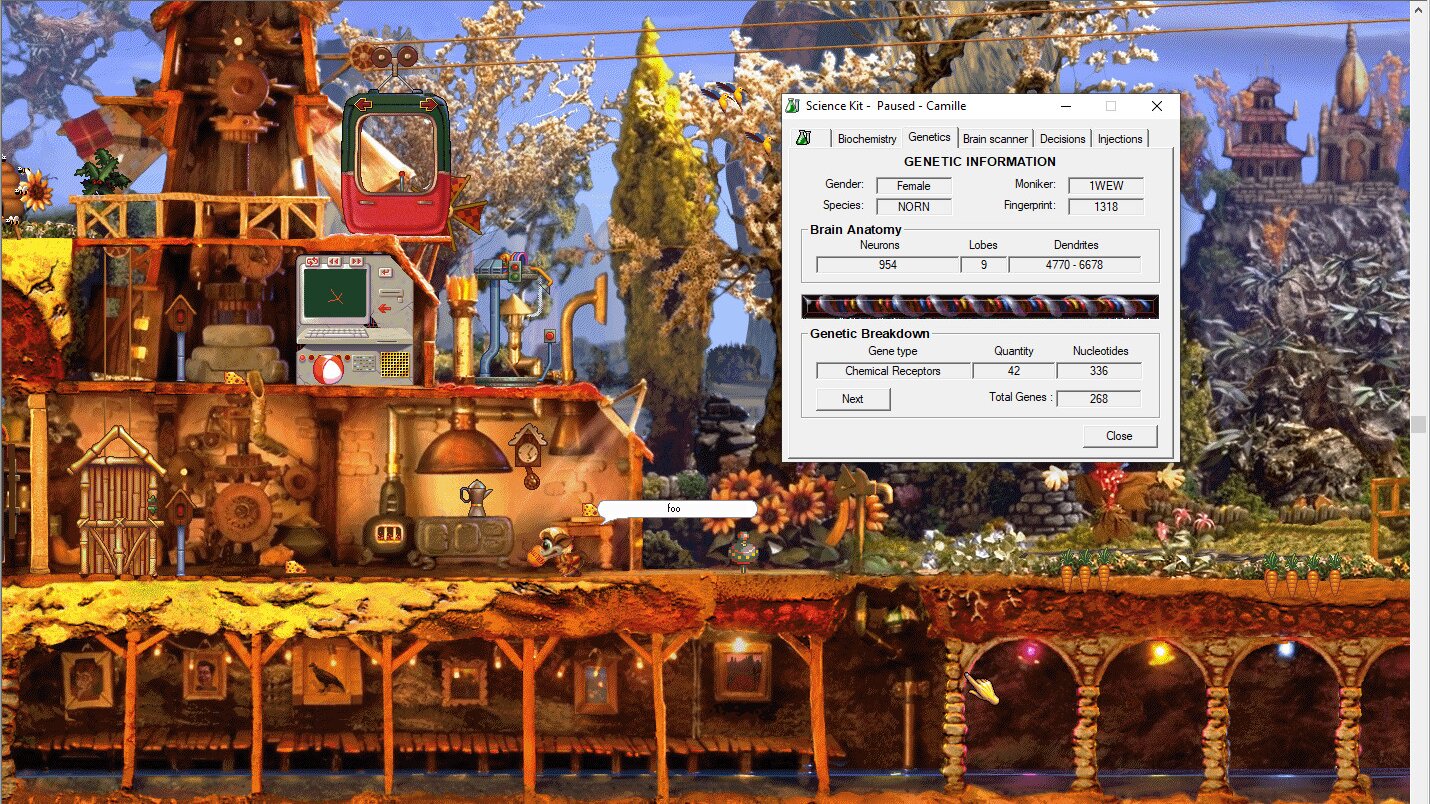1430x804 pixels.
Task: Click the Chemical Receptors gene type field
Action: pyautogui.click(x=892, y=371)
